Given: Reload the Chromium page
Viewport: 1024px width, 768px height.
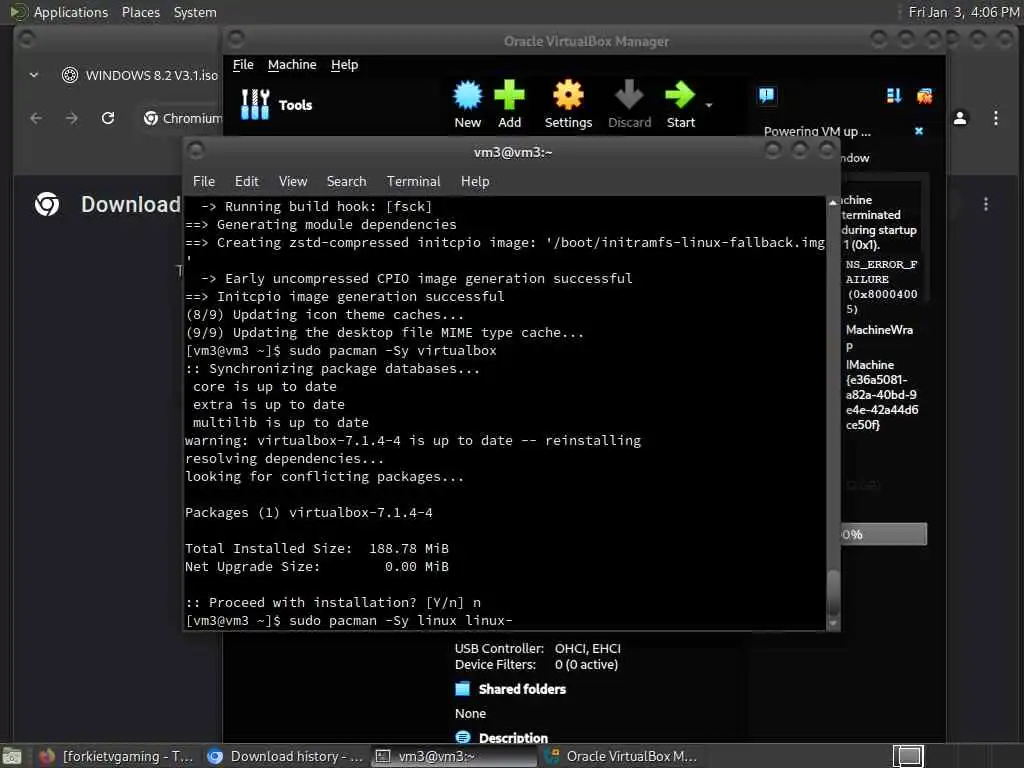Looking at the screenshot, I should (108, 118).
